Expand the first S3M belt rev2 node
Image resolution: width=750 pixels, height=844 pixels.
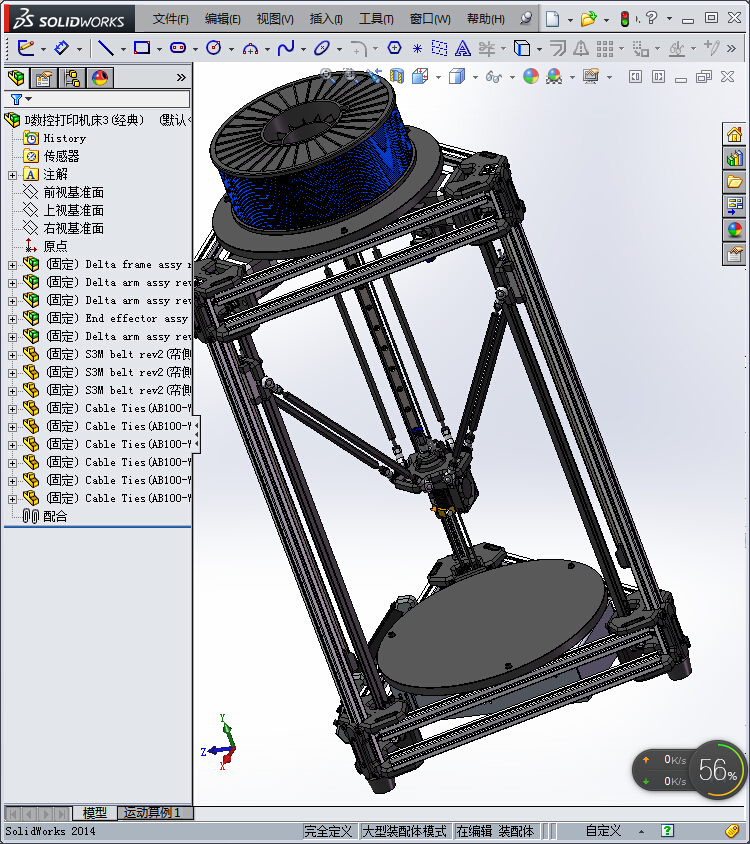coord(12,355)
